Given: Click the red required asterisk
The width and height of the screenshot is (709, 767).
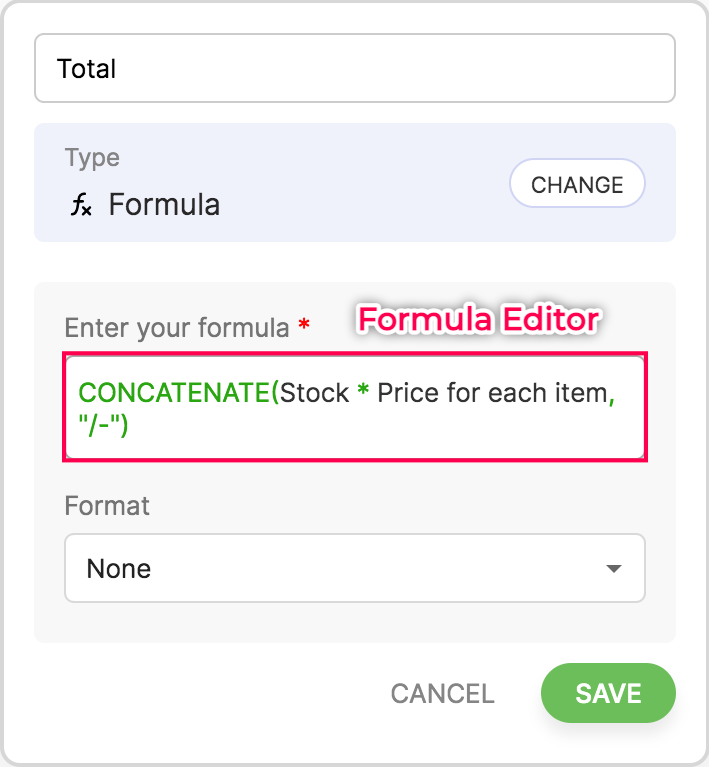Looking at the screenshot, I should click(304, 327).
